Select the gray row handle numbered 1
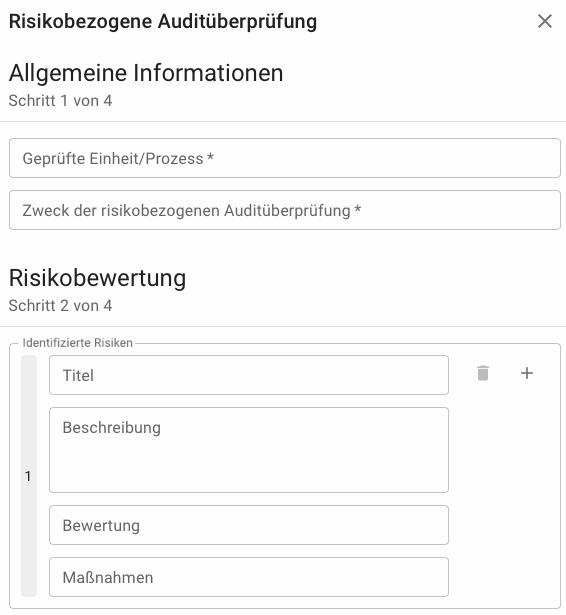The image size is (566, 615). point(29,476)
